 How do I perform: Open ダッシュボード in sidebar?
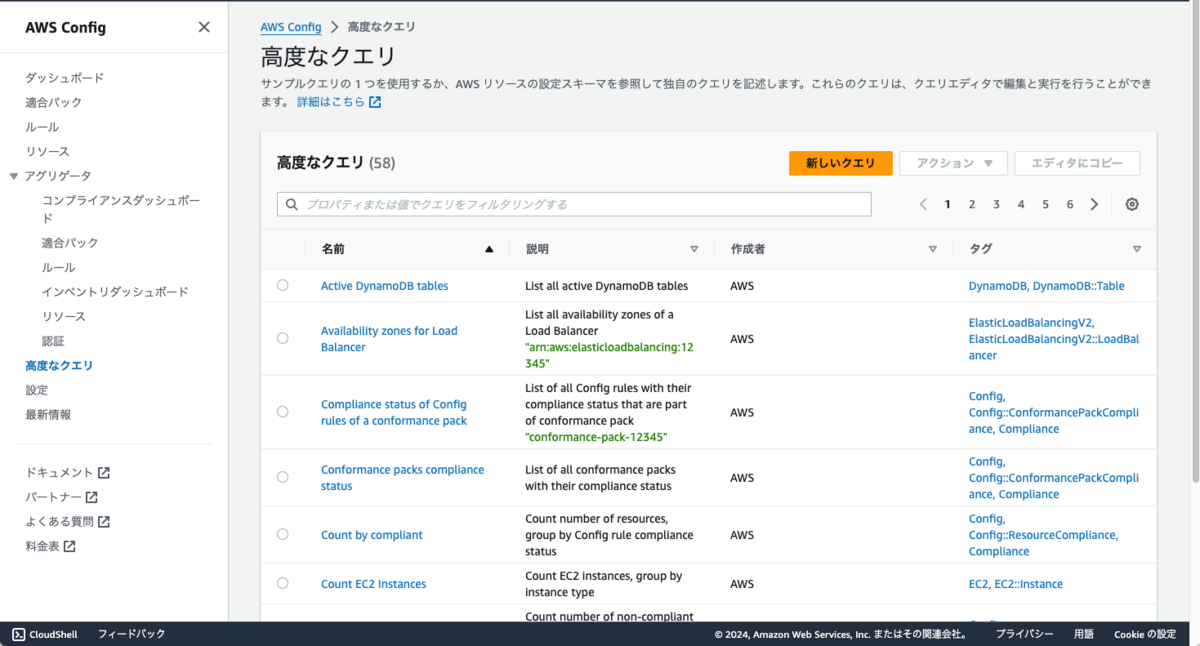click(64, 78)
